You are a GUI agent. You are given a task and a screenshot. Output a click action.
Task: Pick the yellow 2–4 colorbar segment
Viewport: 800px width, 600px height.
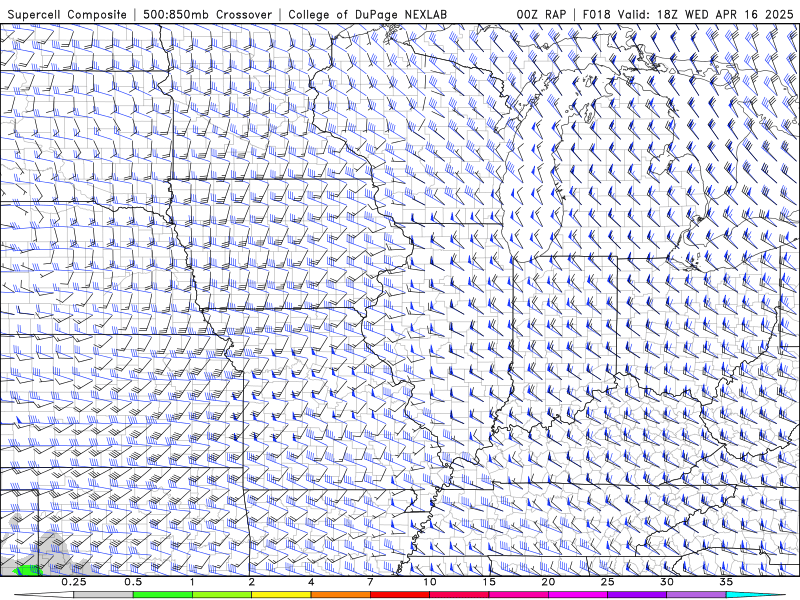281,595
